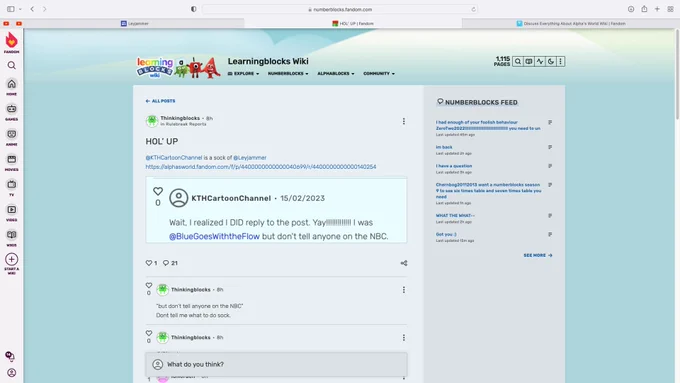680x383 pixels.
Task: Open the wiki Discuss icon in header
Action: (529, 62)
